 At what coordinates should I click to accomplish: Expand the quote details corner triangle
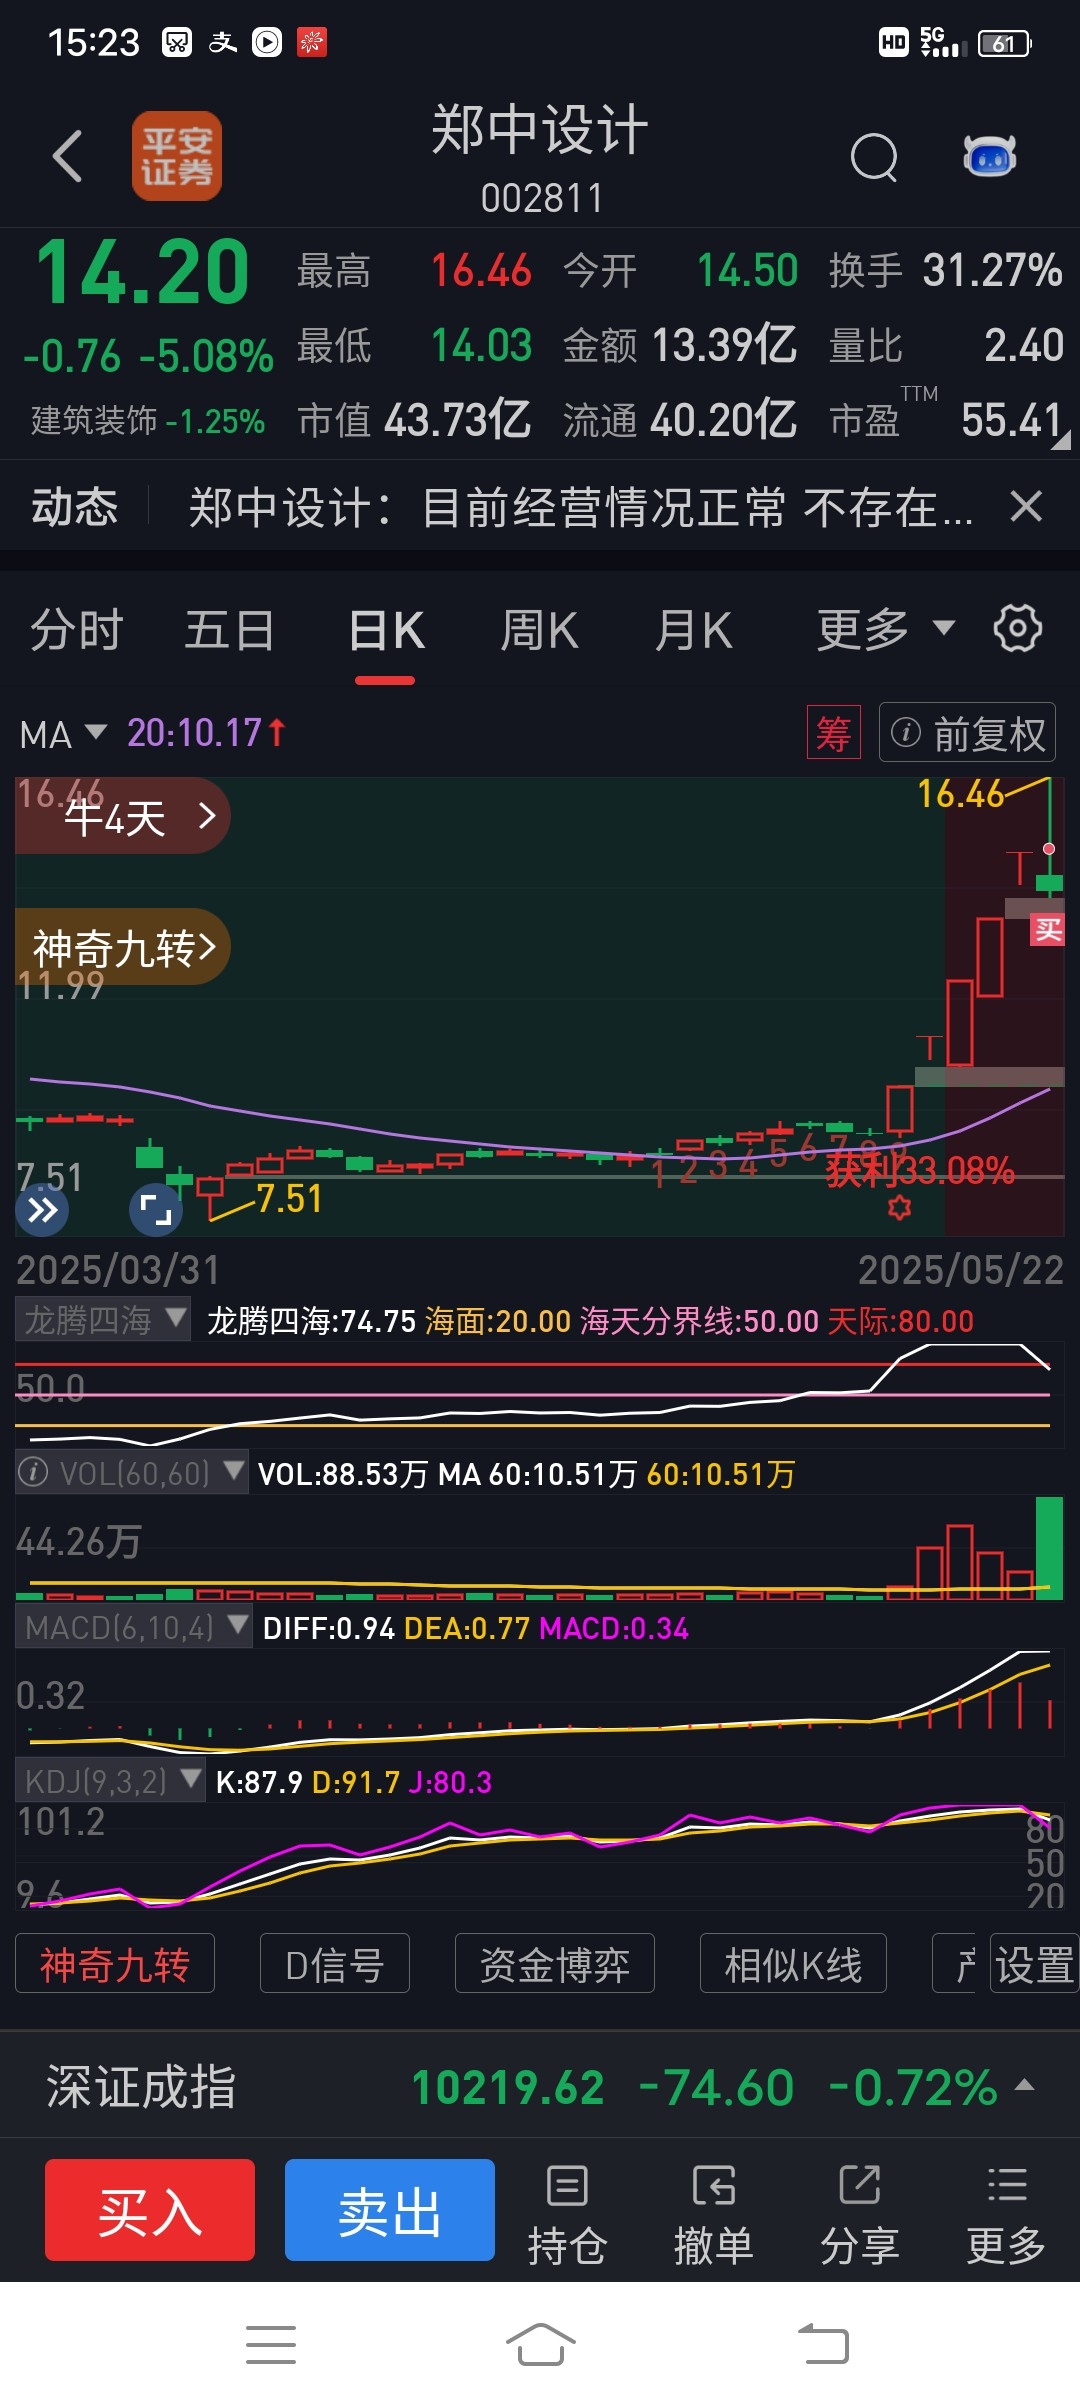point(1061,438)
